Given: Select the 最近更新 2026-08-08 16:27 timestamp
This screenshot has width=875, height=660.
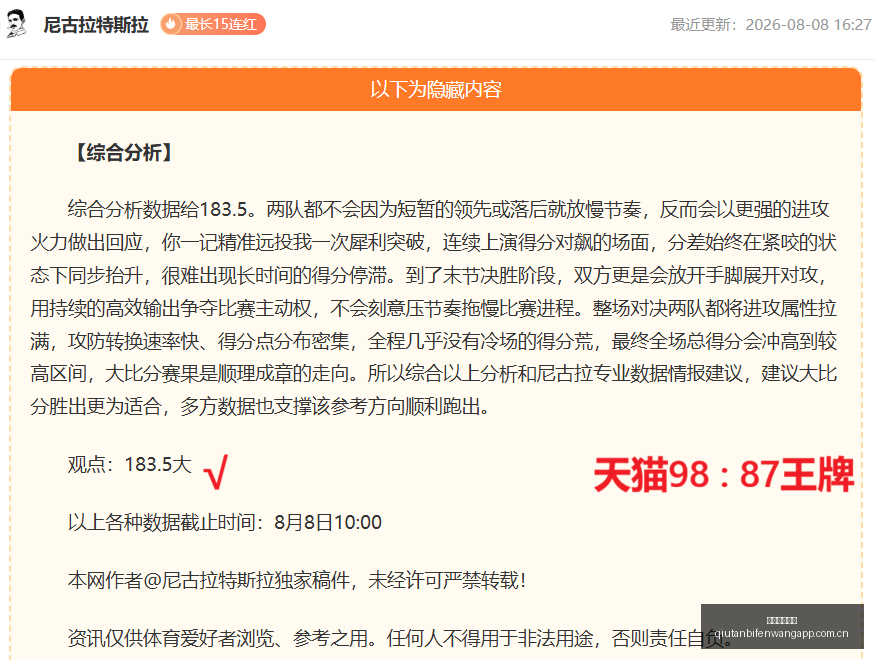Looking at the screenshot, I should (x=771, y=25).
